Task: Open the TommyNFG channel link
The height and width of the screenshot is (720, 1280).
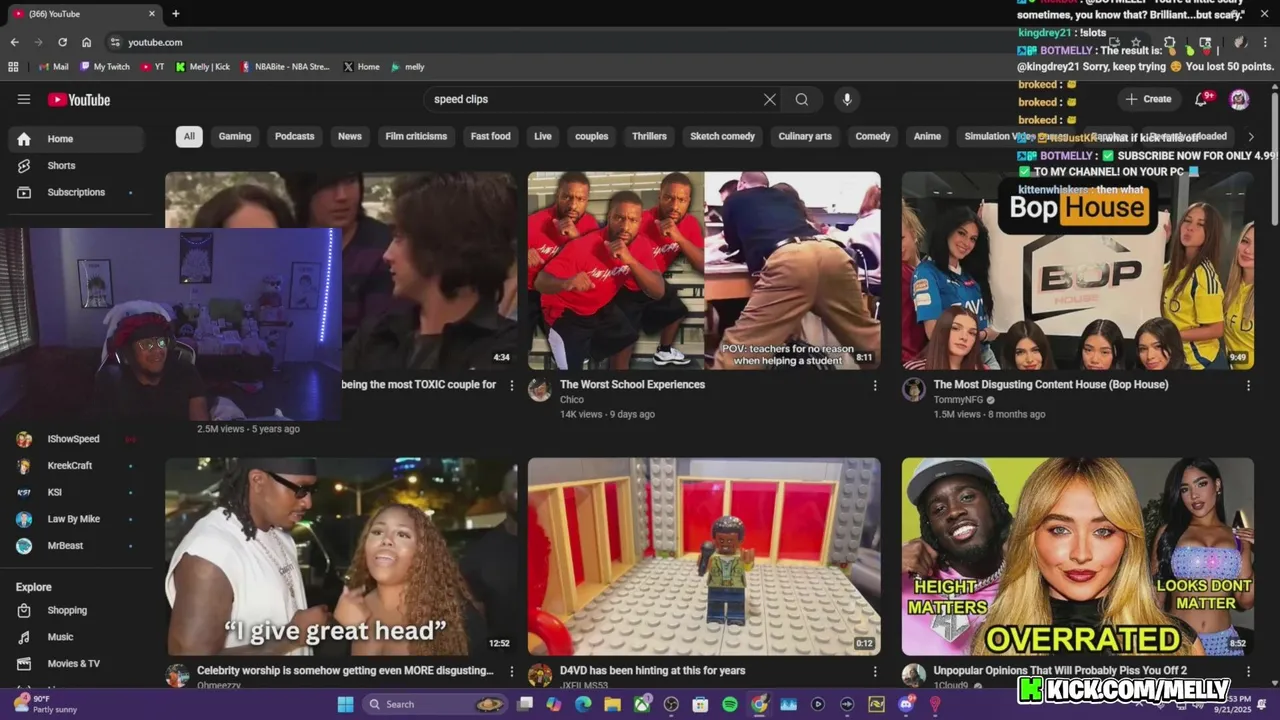Action: coord(958,400)
